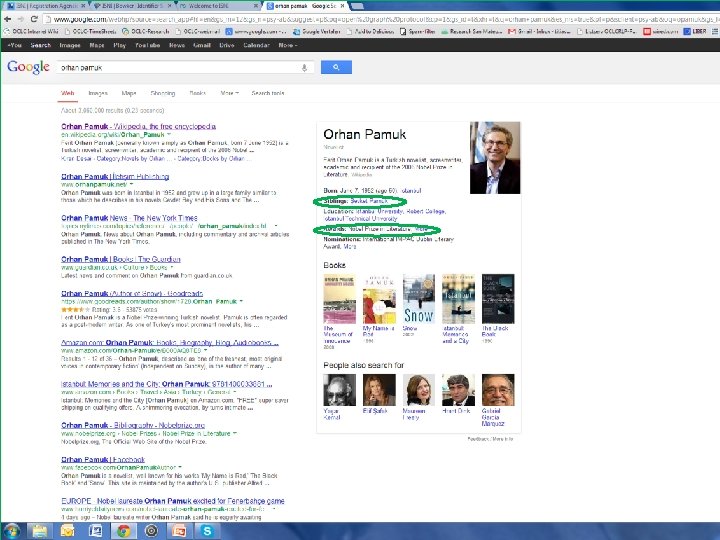Open The Black Book cover

(x=498, y=299)
